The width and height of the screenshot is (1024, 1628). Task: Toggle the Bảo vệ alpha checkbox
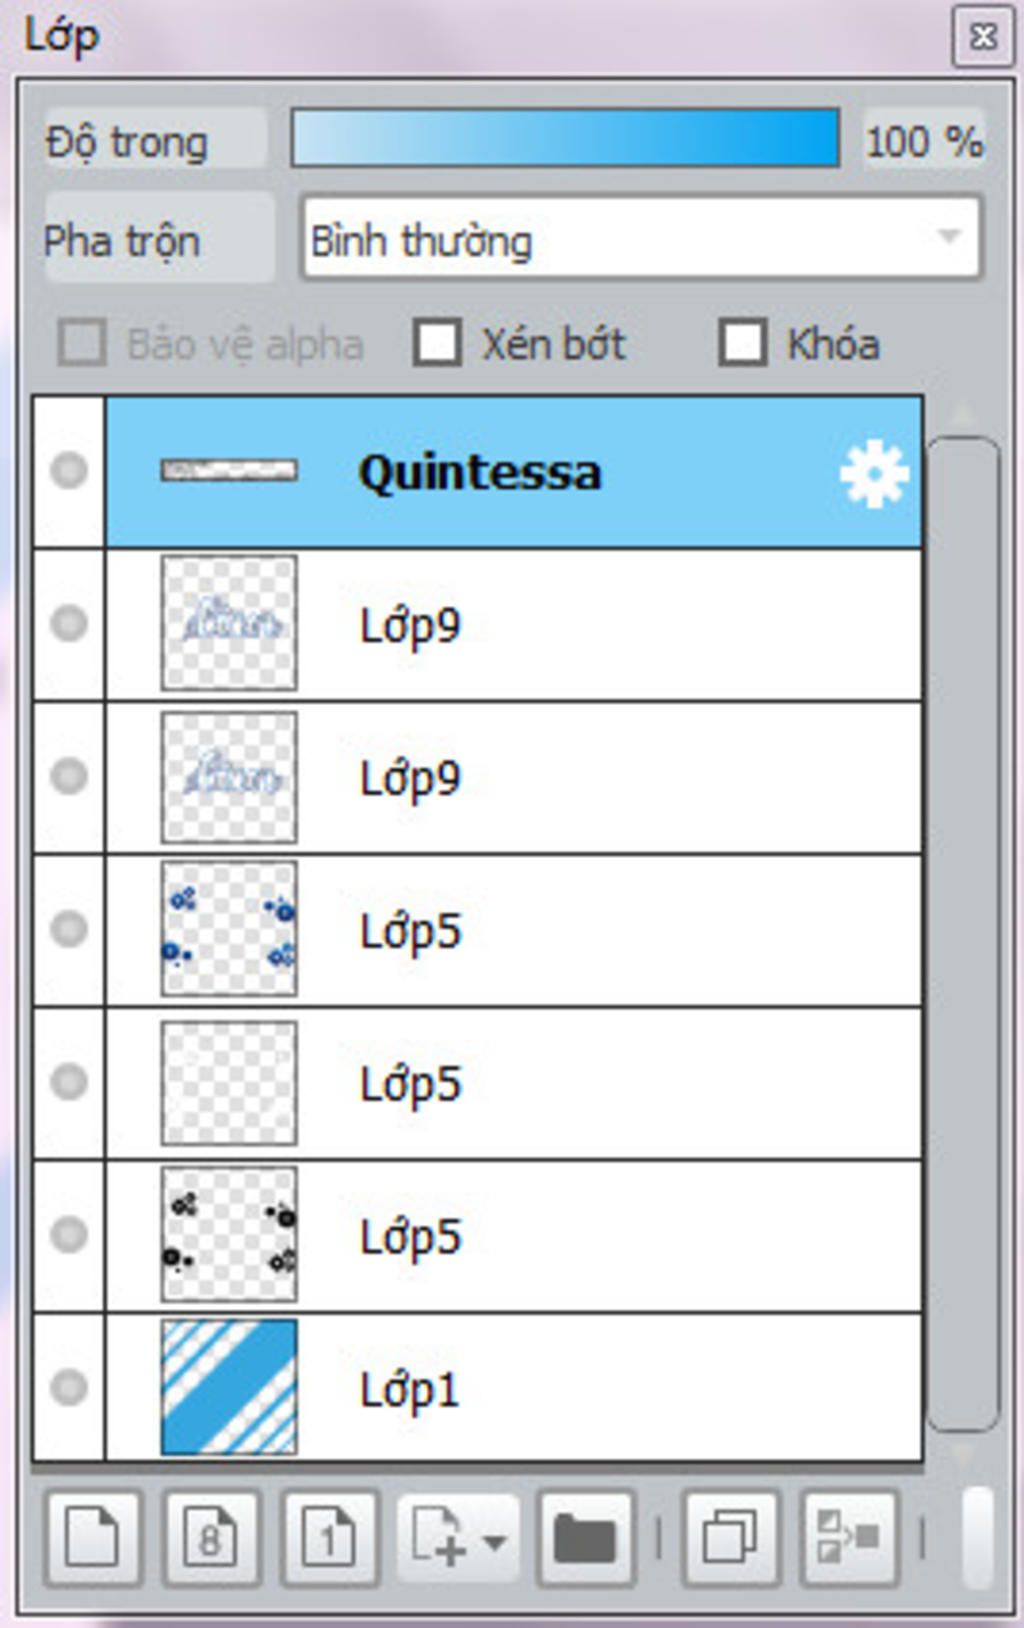82,343
